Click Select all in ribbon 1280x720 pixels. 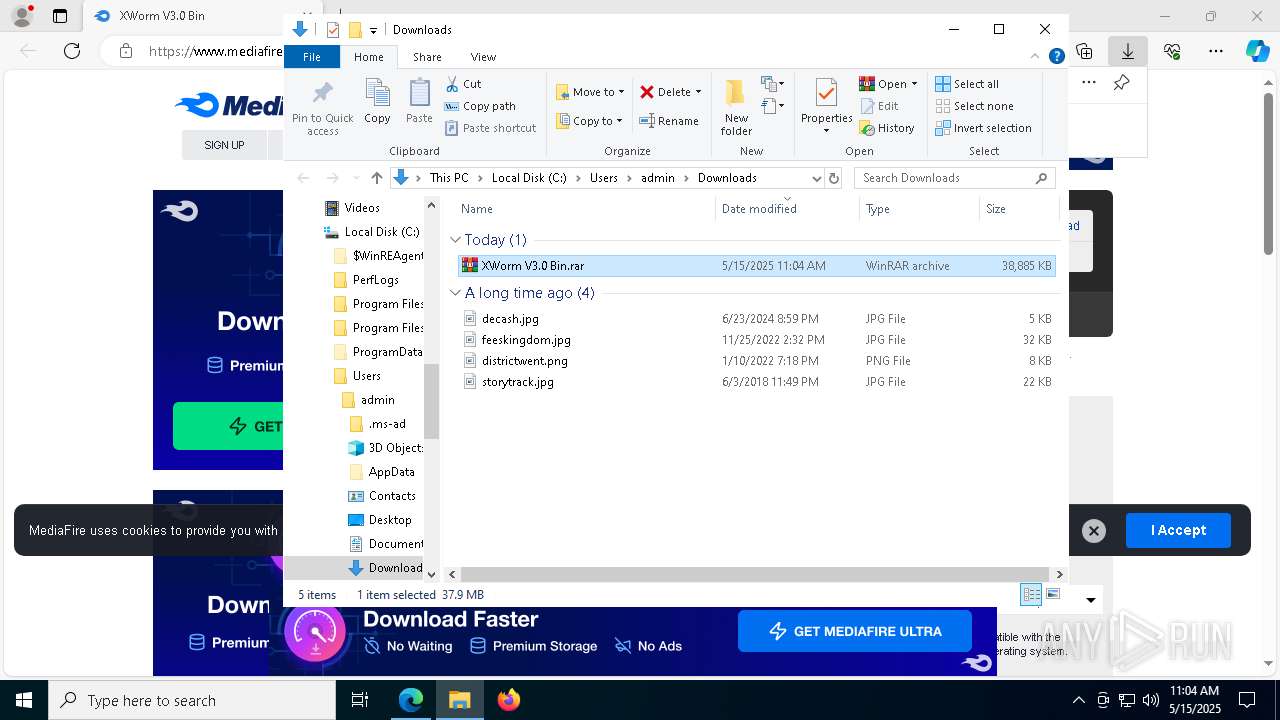(x=967, y=84)
